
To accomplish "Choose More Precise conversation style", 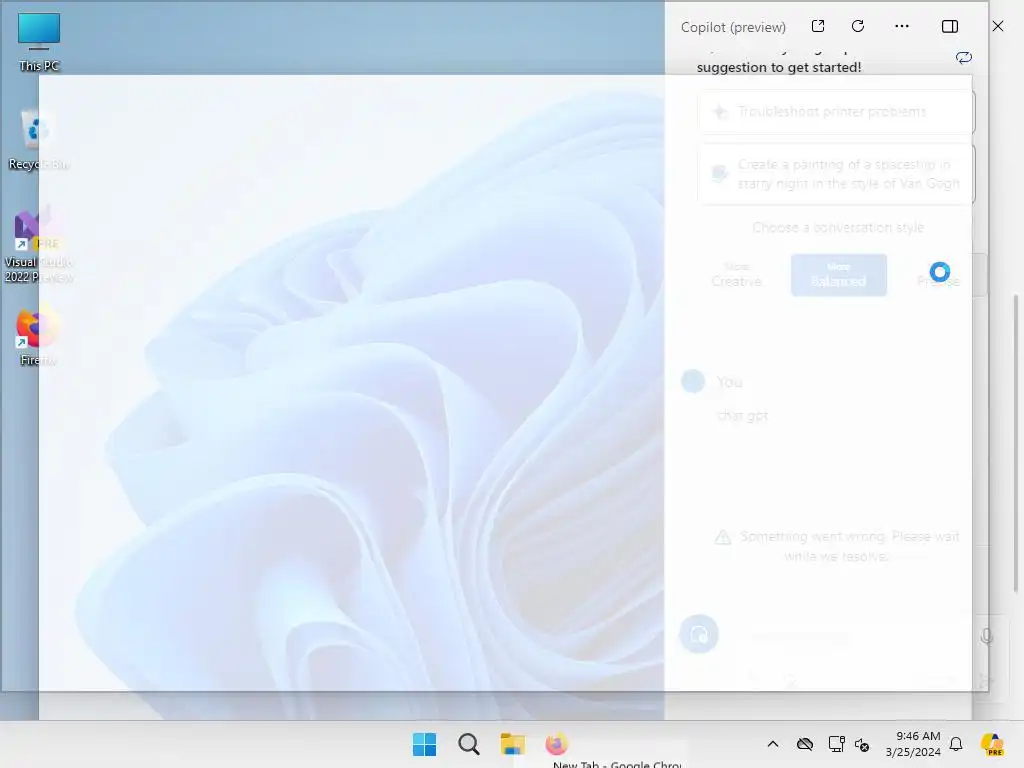I will [x=938, y=275].
